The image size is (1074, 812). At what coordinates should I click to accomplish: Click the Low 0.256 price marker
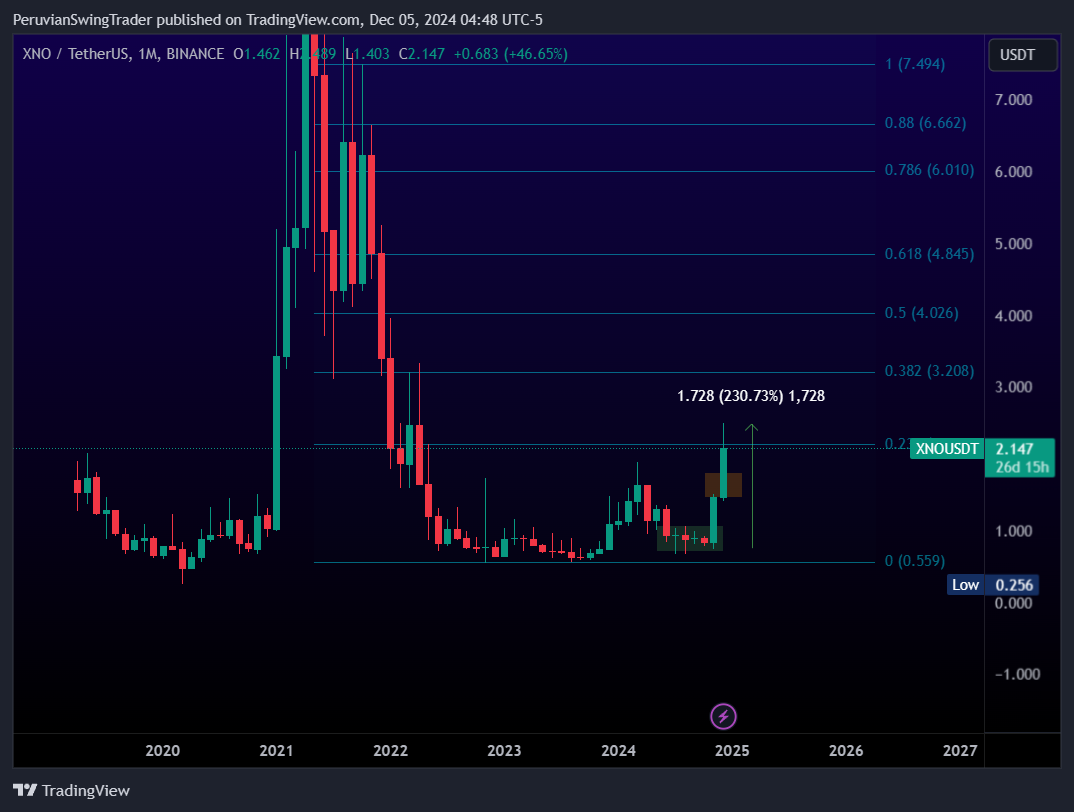click(992, 585)
